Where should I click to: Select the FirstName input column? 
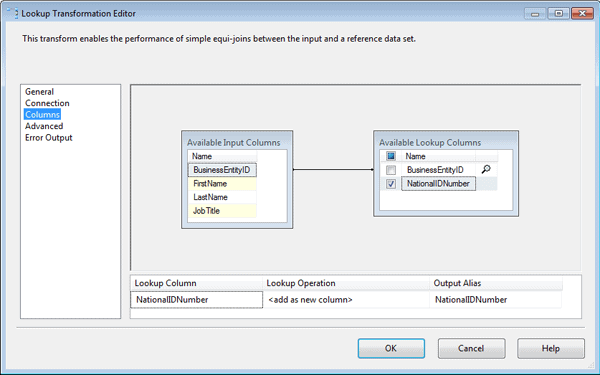(222, 184)
